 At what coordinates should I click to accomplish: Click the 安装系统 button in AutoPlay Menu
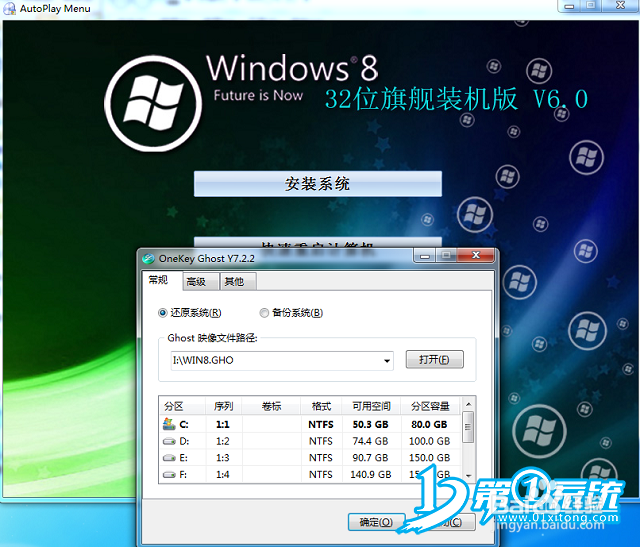click(x=318, y=184)
